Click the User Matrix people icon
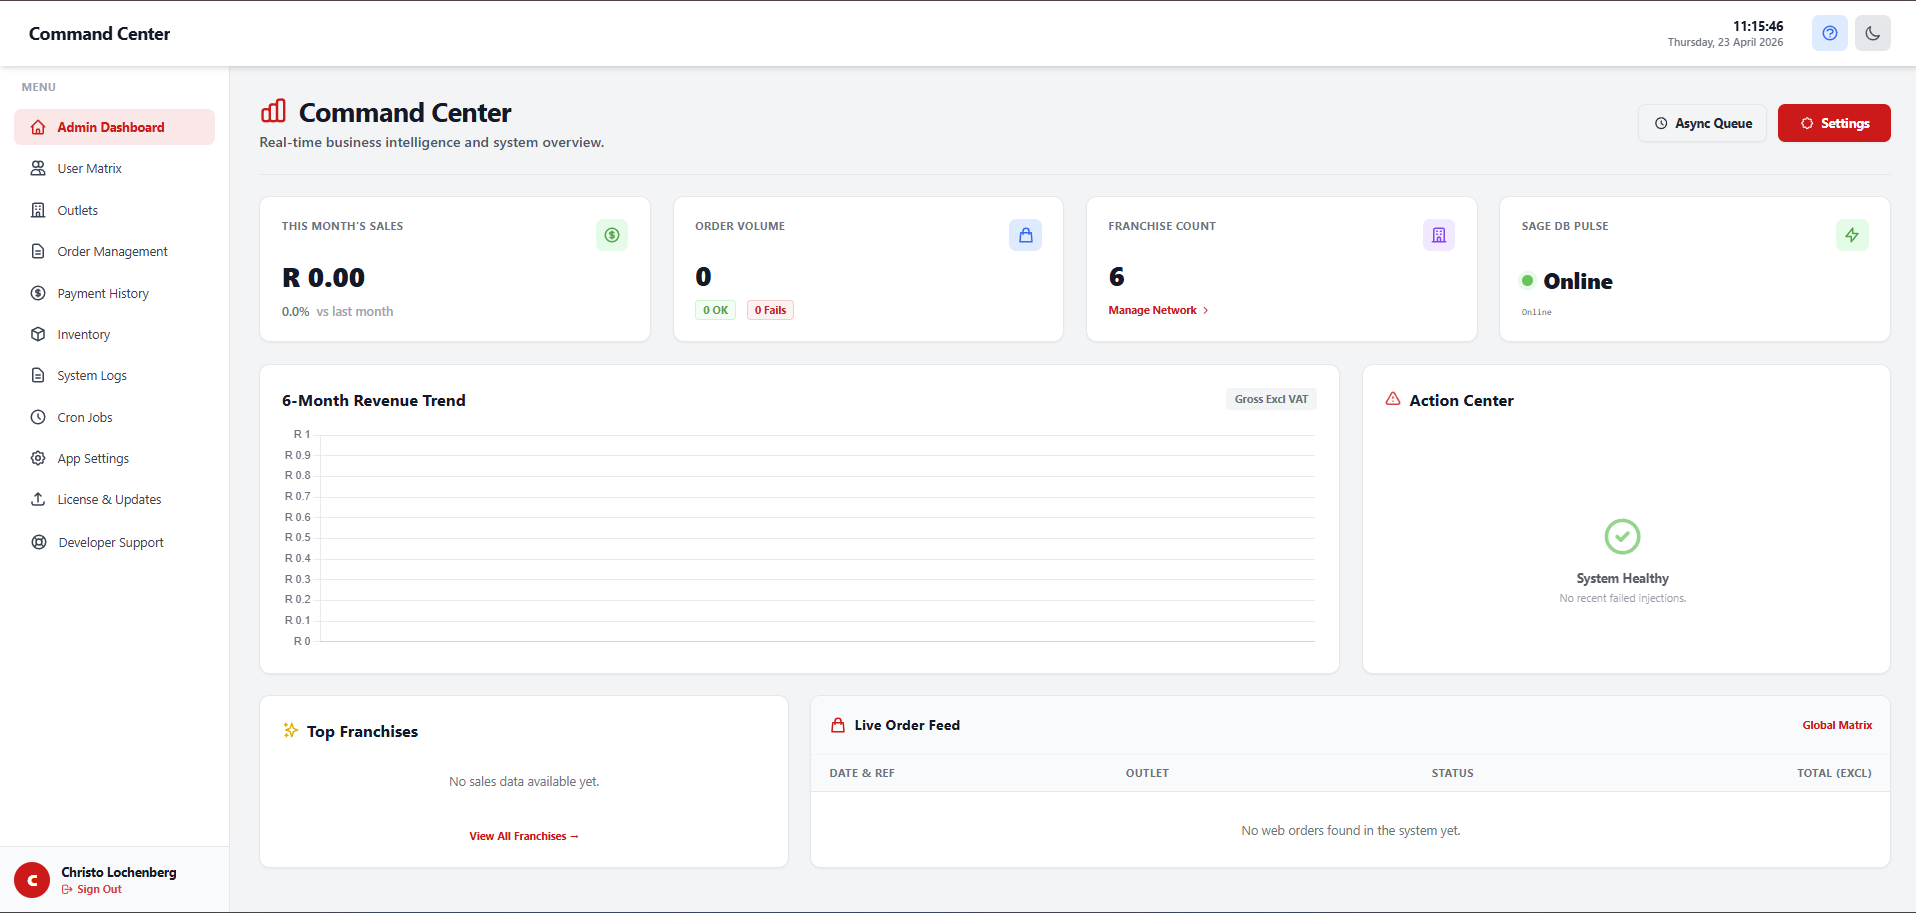Screen dimensions: 1916x913 coord(38,168)
